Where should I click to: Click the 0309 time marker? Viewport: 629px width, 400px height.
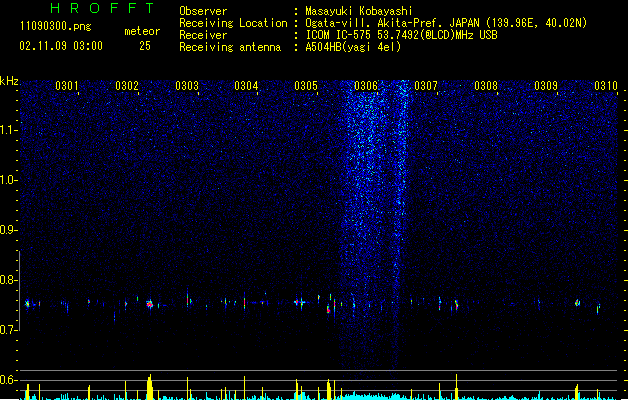[546, 86]
